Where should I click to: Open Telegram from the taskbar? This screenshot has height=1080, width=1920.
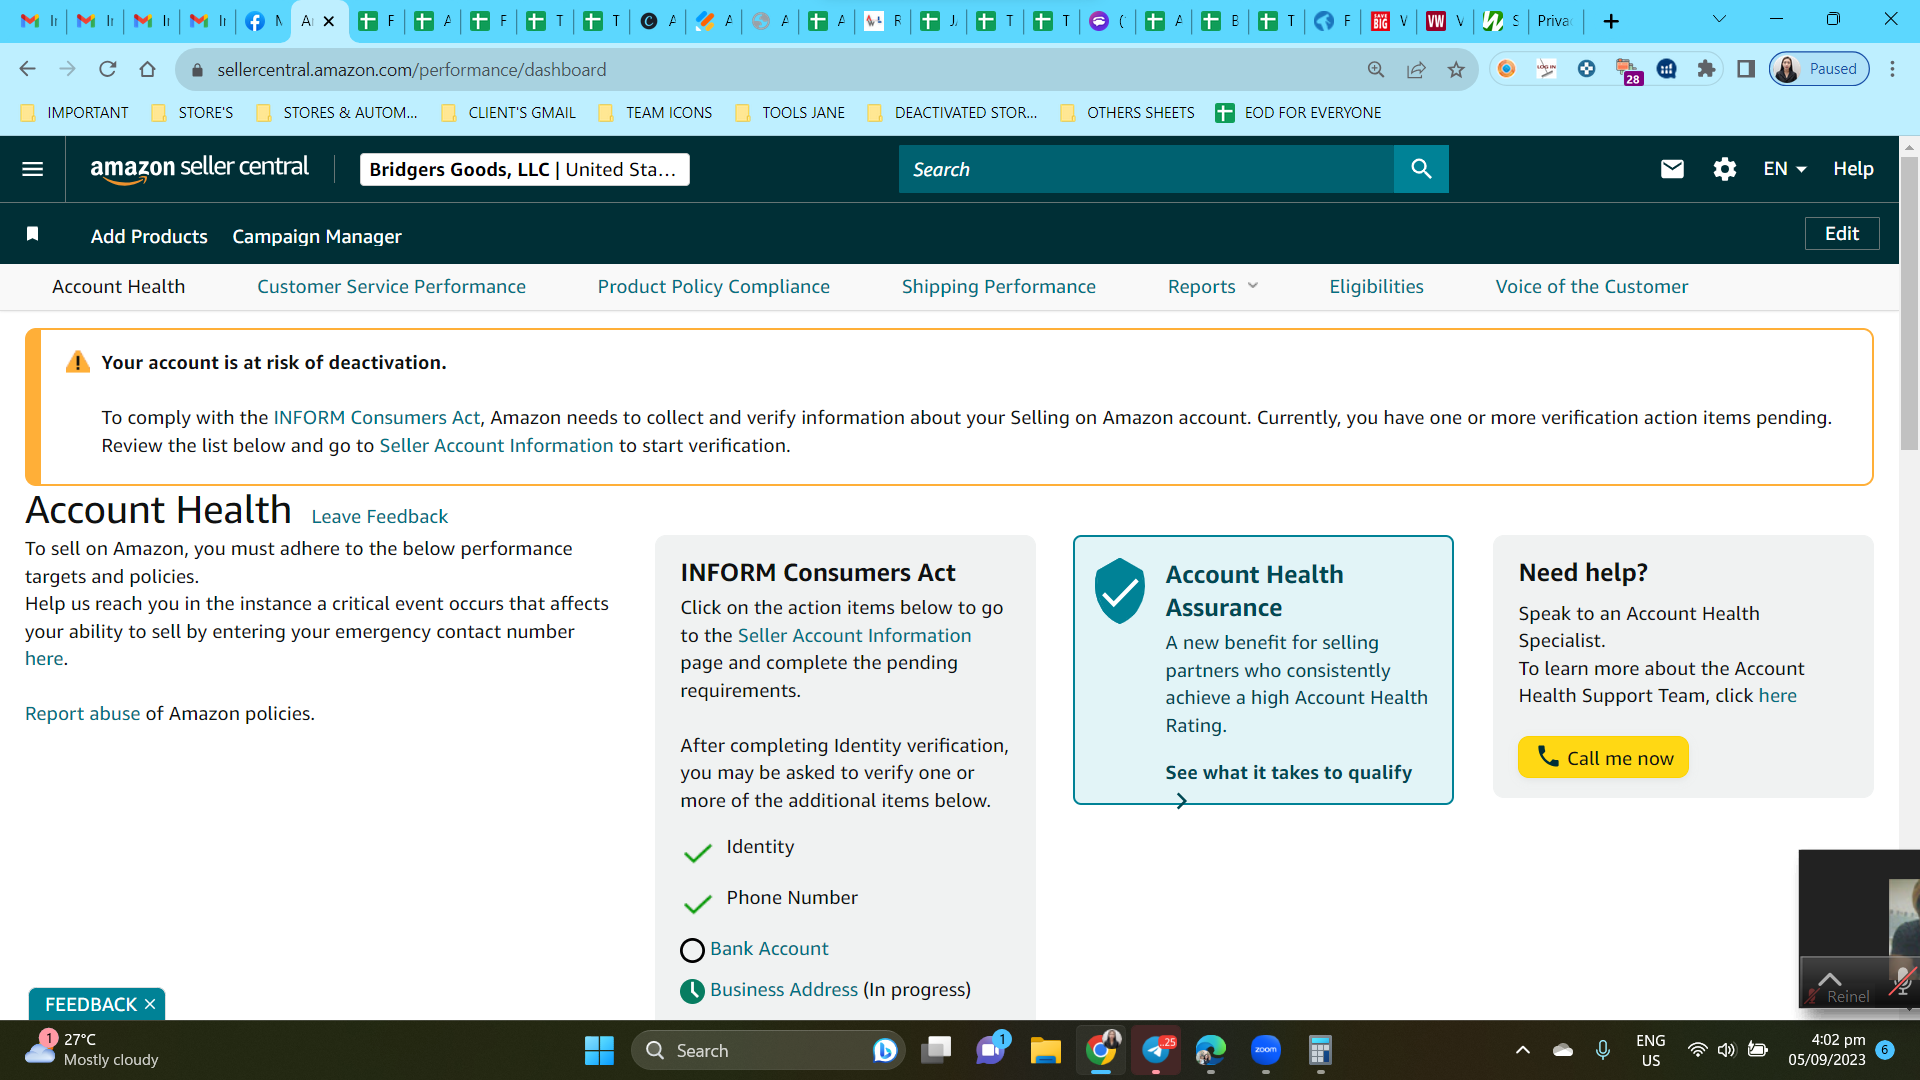coord(1156,1050)
